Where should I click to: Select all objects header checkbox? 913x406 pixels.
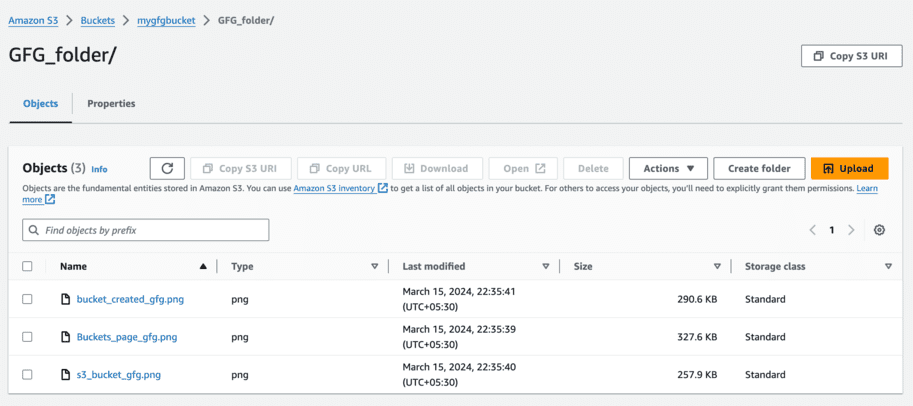(x=27, y=267)
